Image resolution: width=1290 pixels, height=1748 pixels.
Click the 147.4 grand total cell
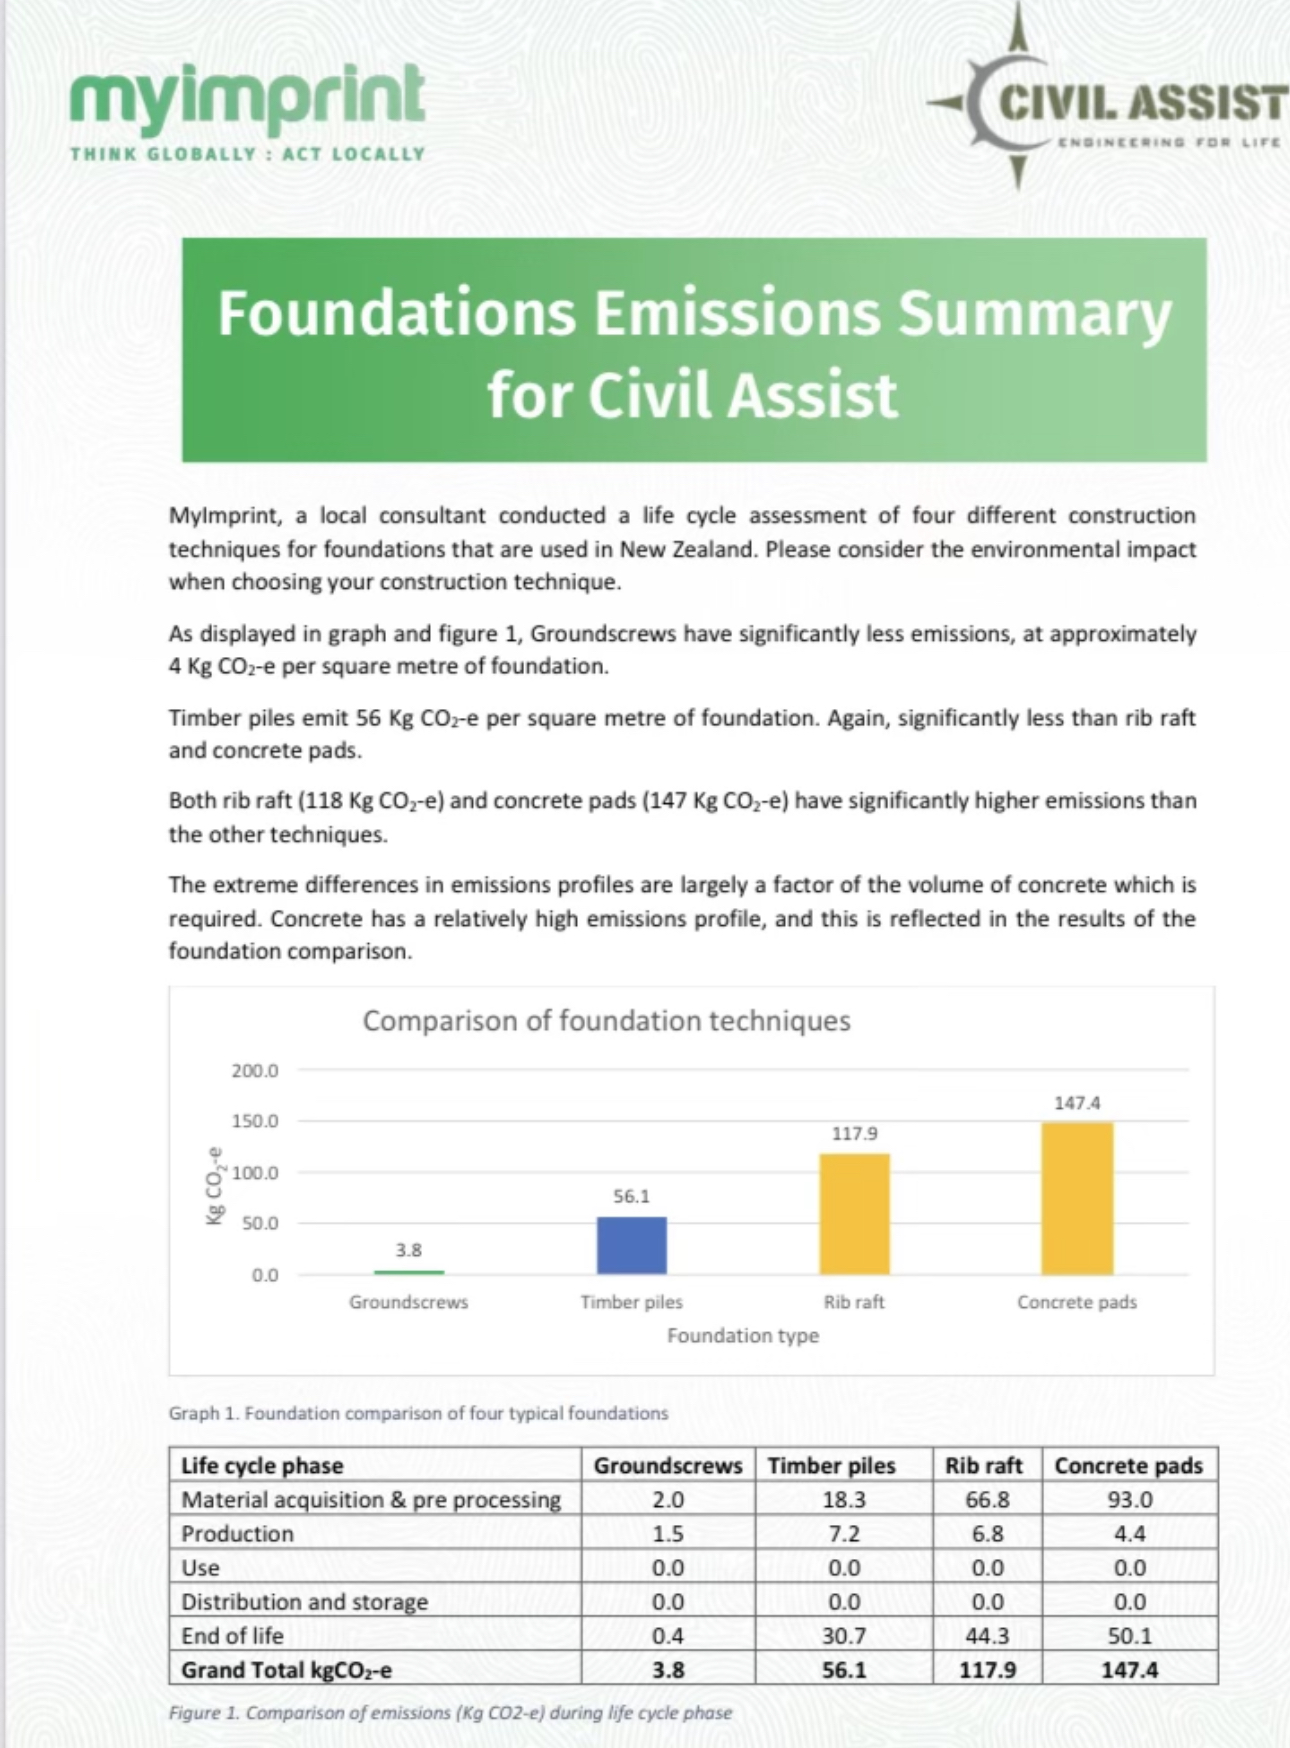[x=1130, y=1670]
